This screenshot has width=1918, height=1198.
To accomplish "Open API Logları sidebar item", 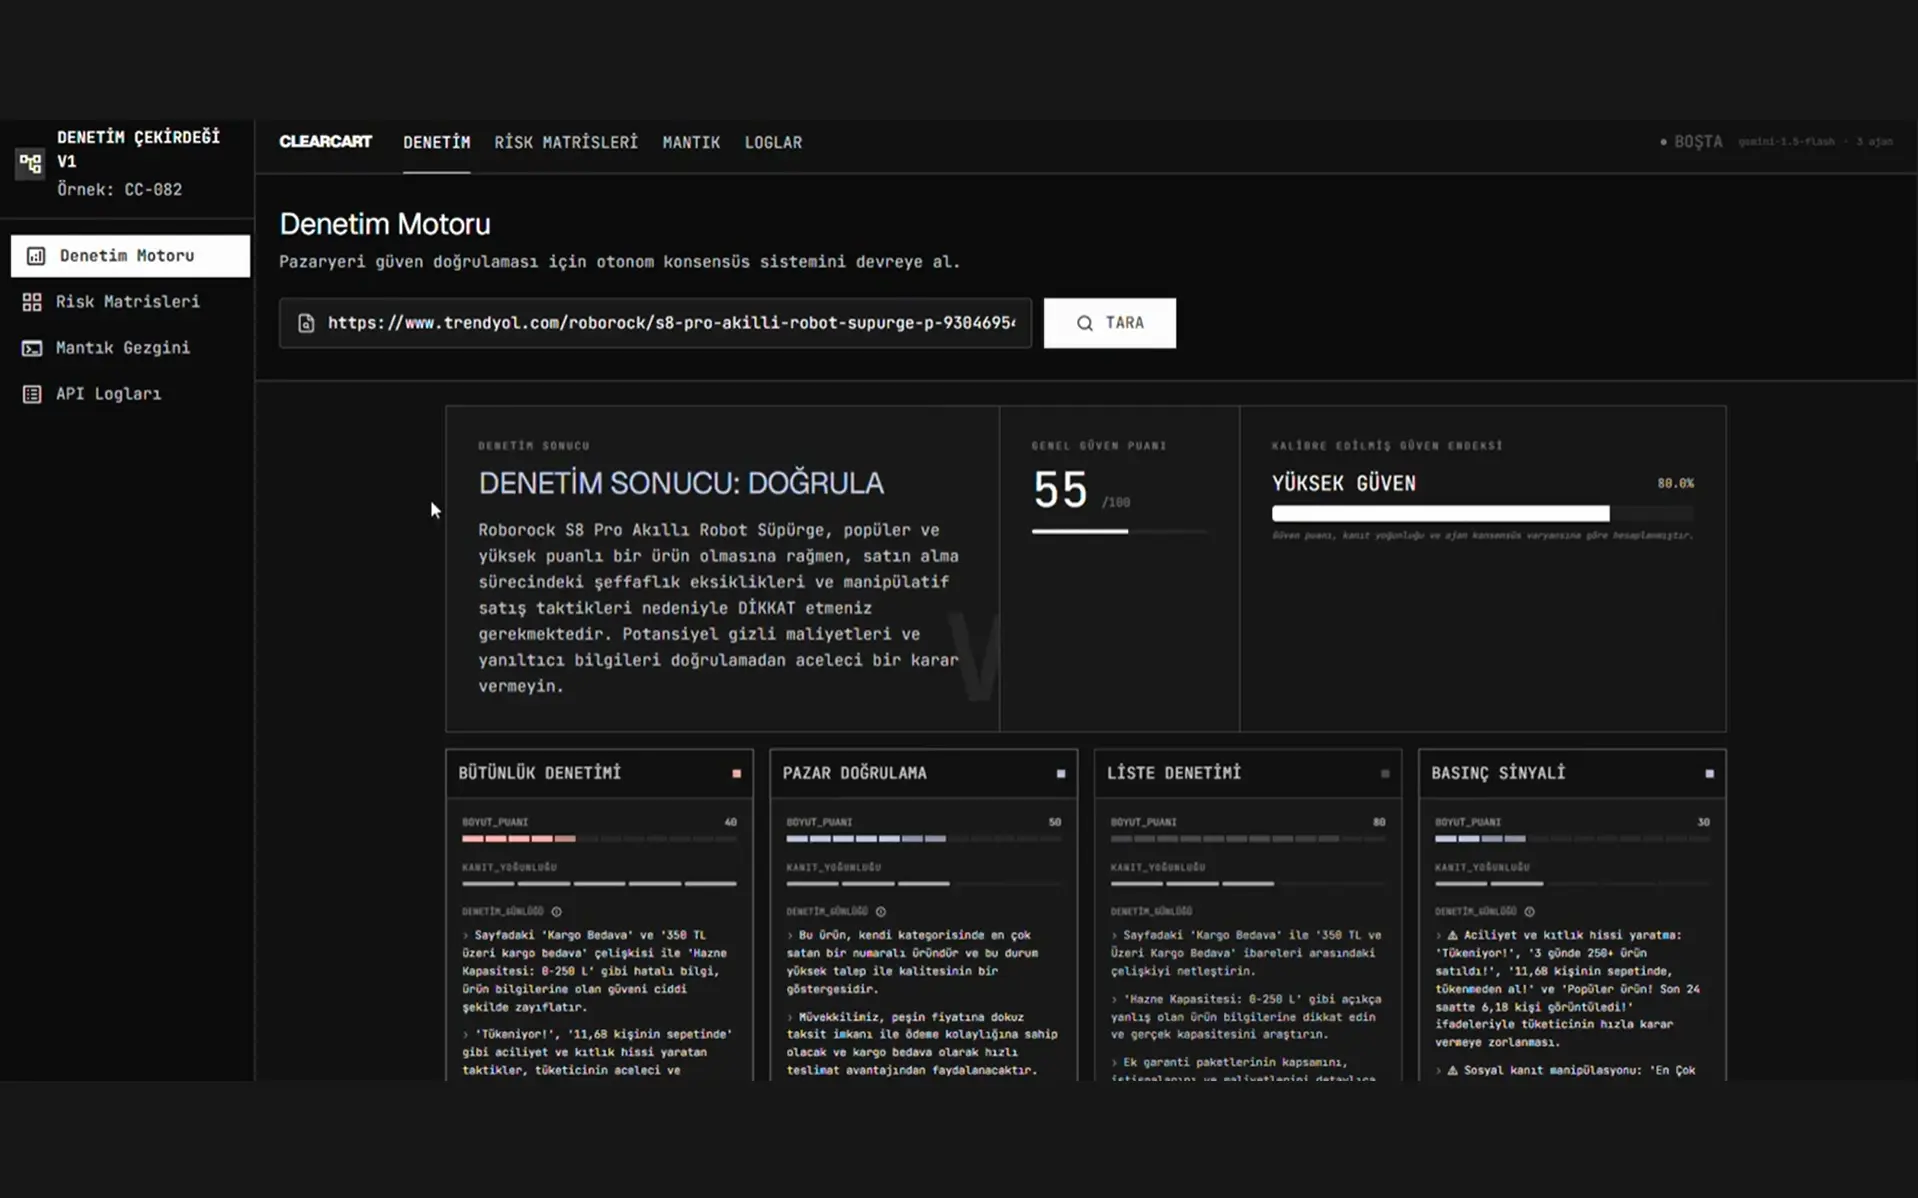I will coord(130,394).
